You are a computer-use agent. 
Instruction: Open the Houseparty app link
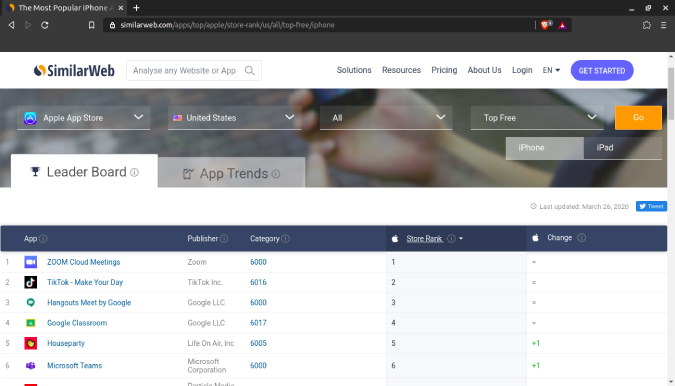coord(66,343)
